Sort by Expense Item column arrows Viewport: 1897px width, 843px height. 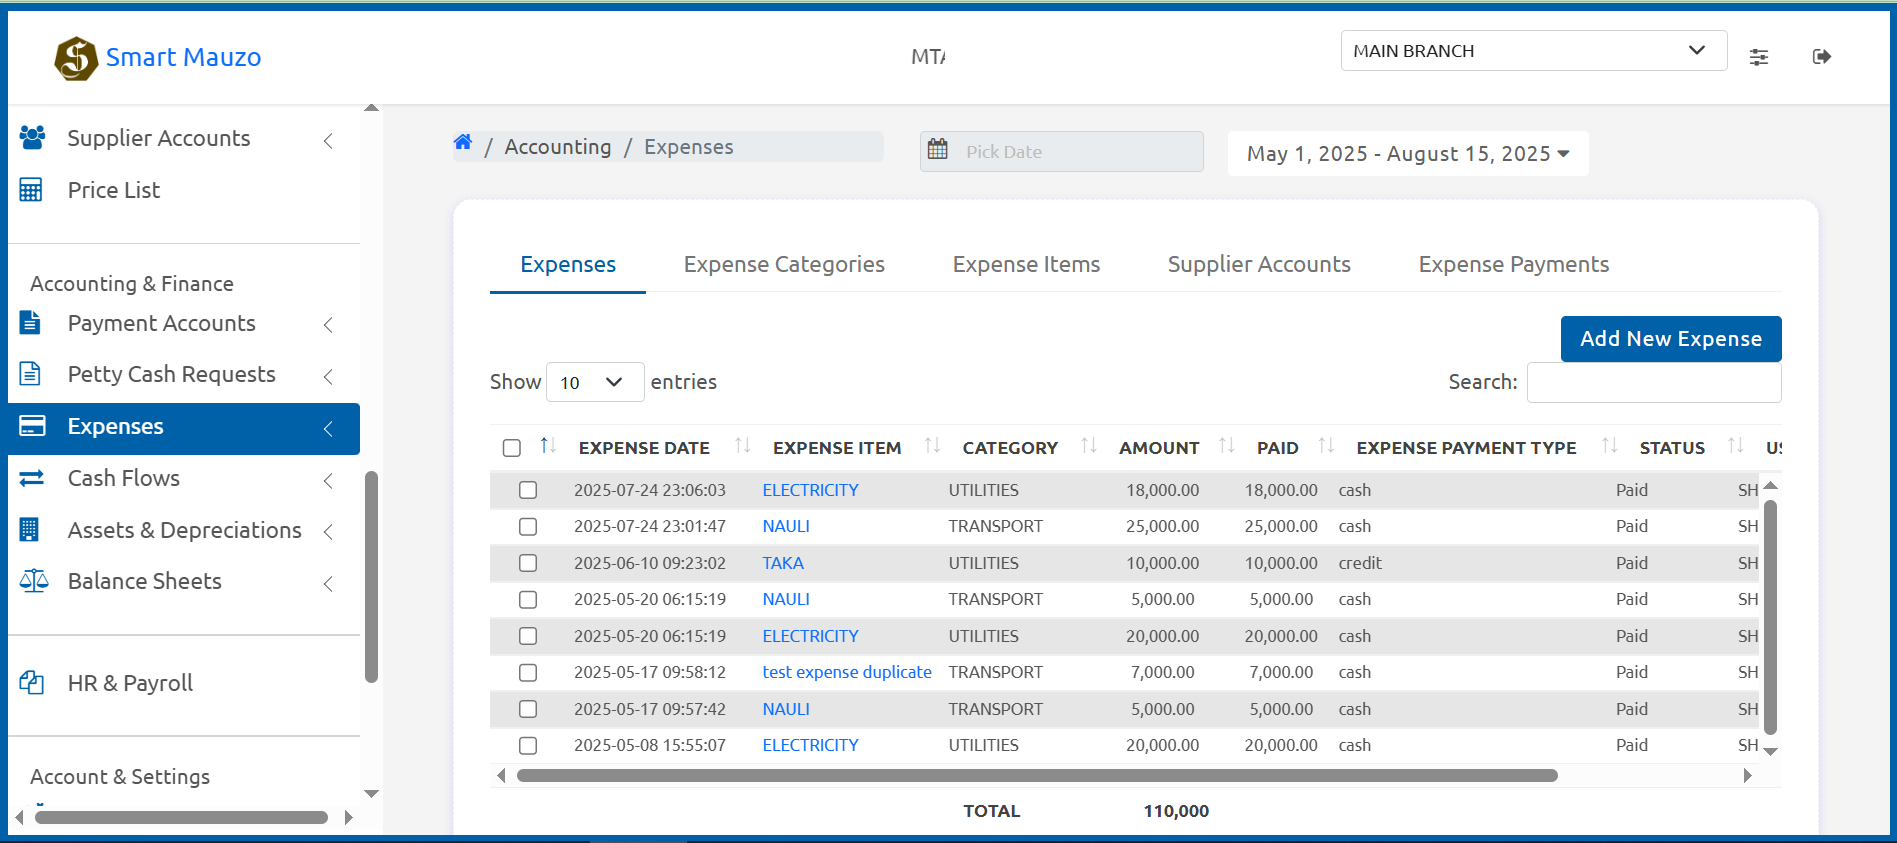click(x=932, y=446)
